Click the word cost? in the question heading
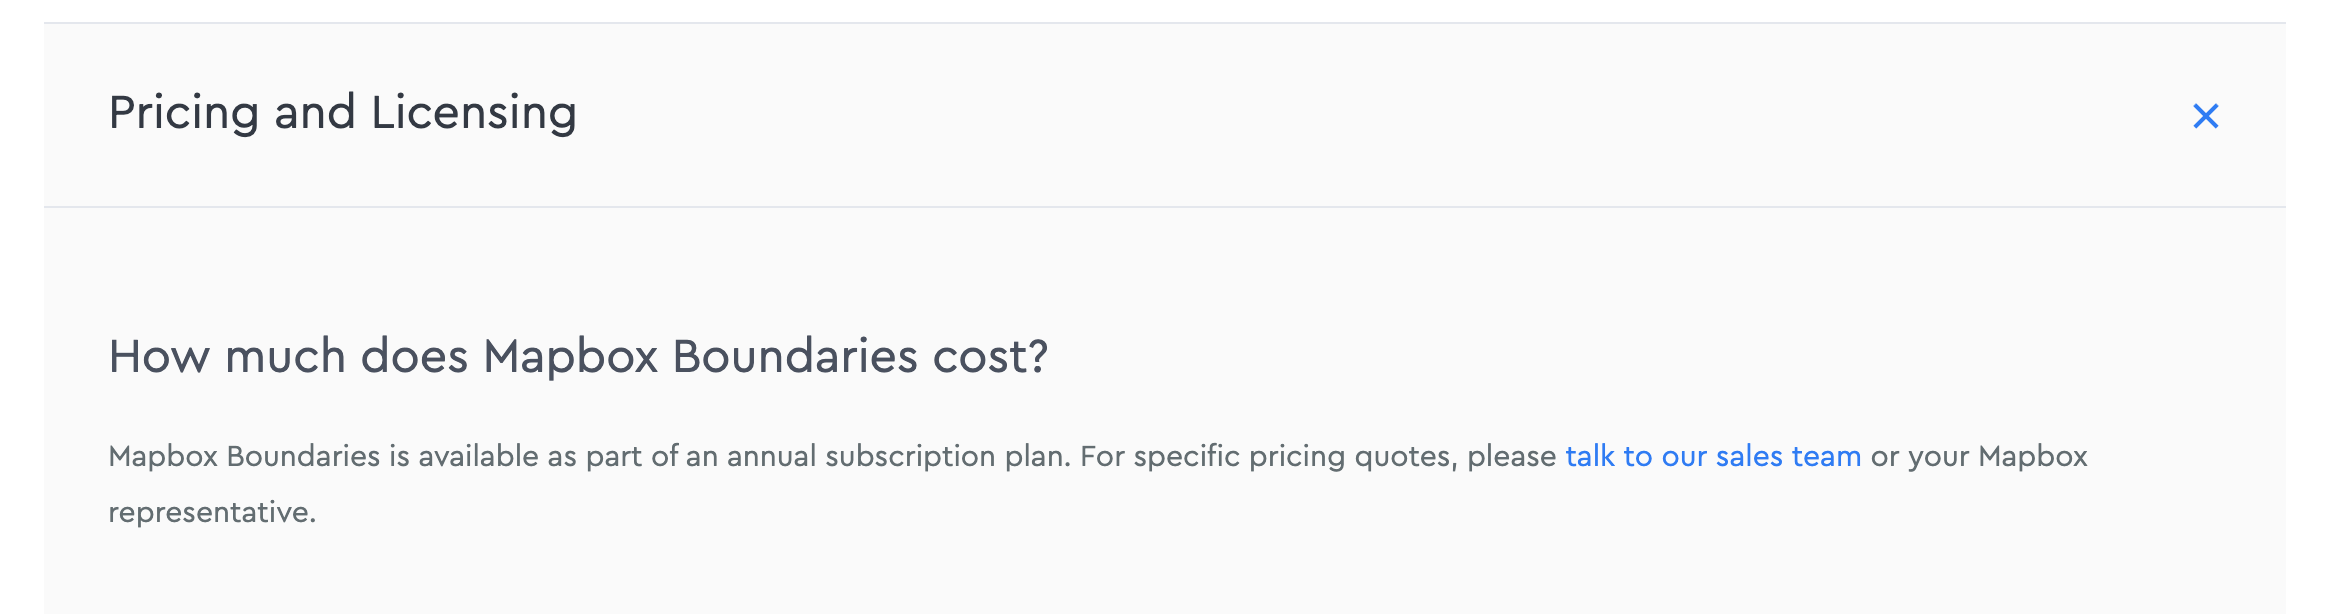 pos(990,356)
